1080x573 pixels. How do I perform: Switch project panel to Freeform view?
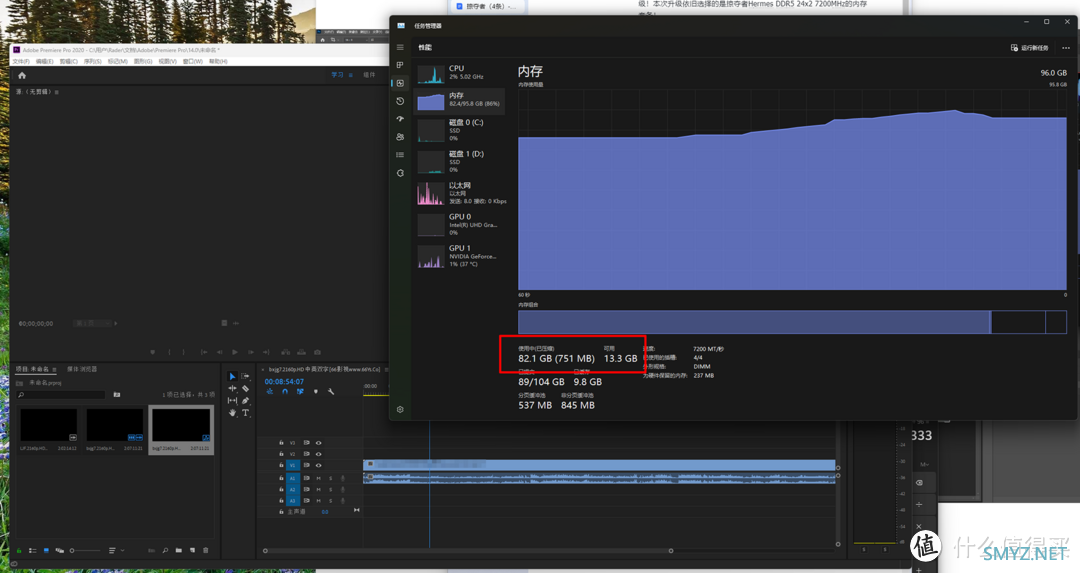coord(59,550)
